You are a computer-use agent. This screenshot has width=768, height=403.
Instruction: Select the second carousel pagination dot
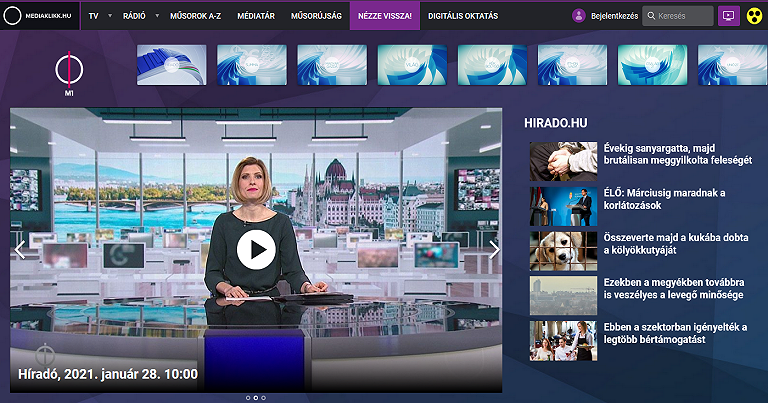[256, 398]
